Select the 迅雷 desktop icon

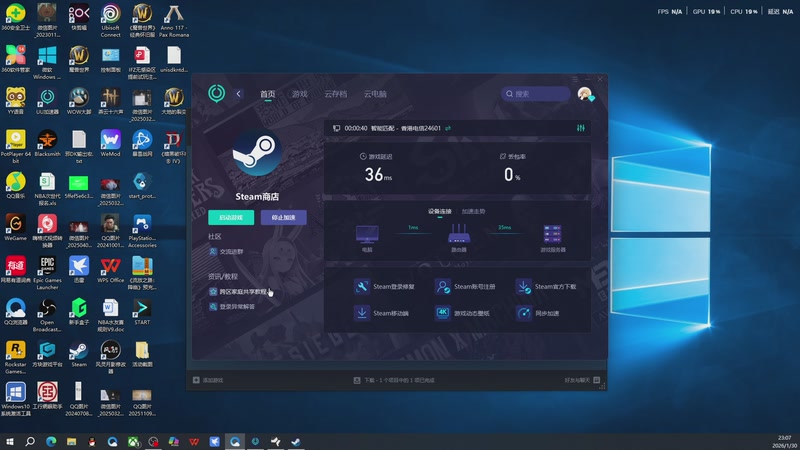click(x=79, y=270)
